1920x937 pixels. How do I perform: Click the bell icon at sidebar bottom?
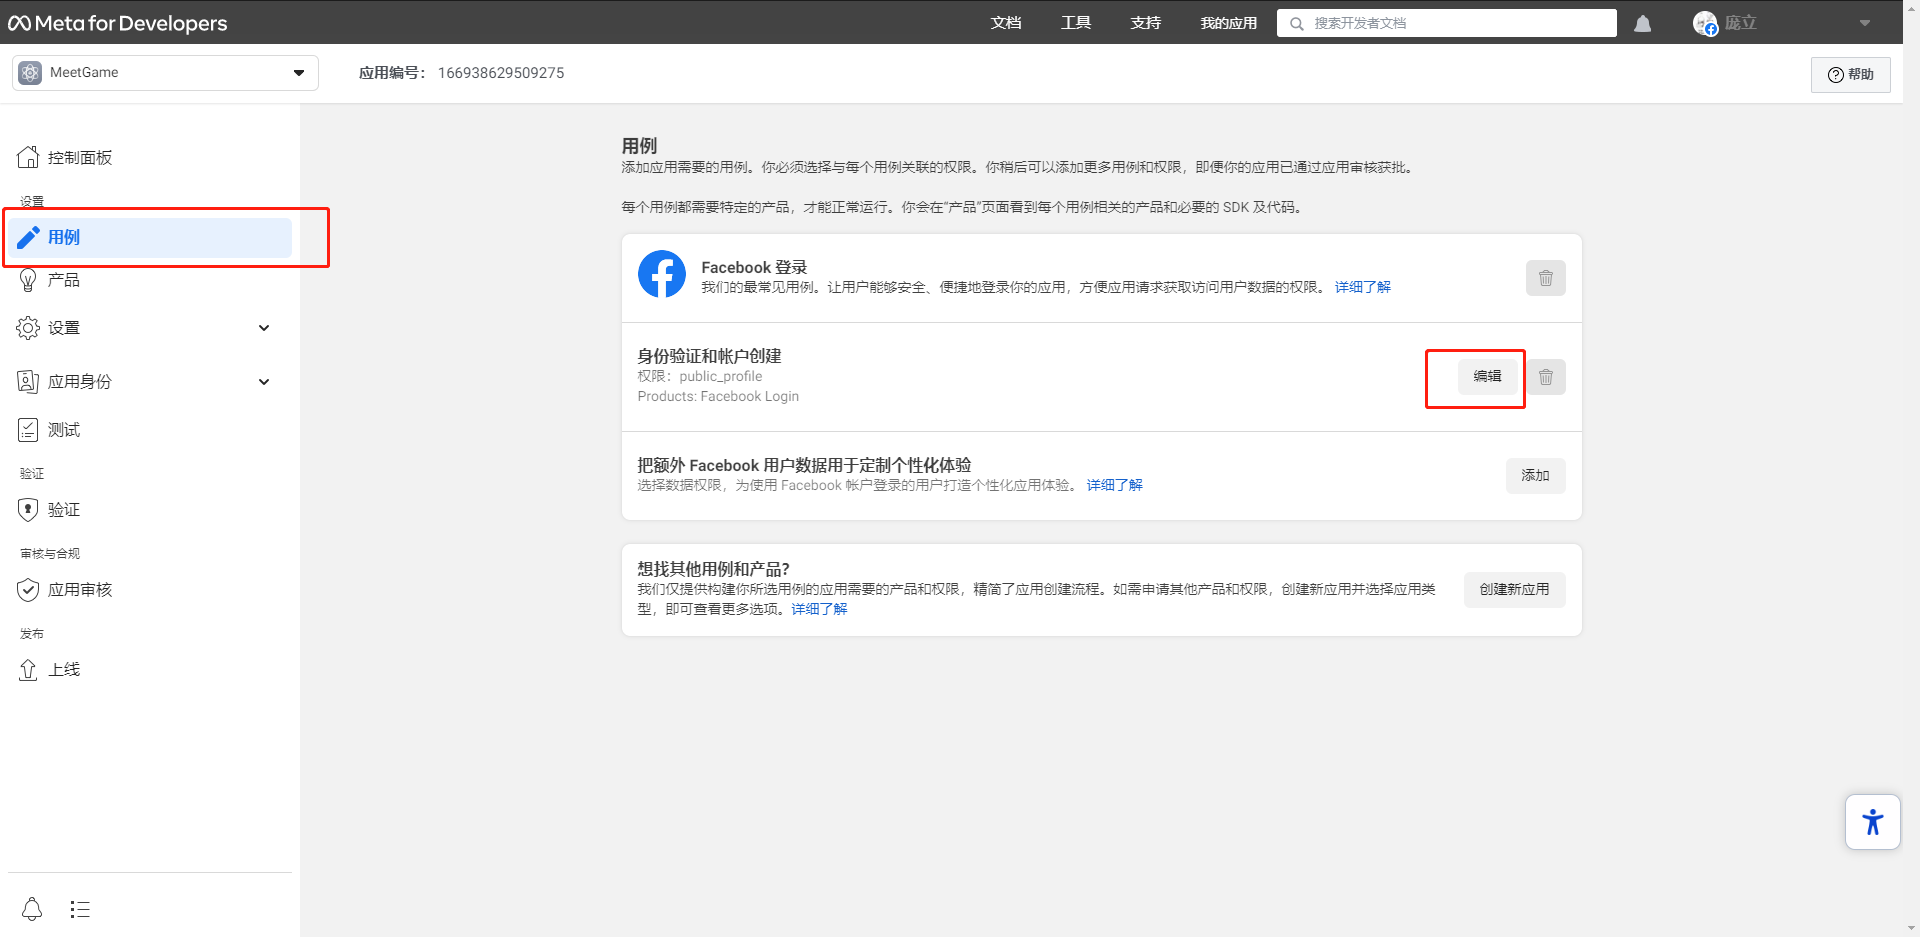[x=32, y=909]
